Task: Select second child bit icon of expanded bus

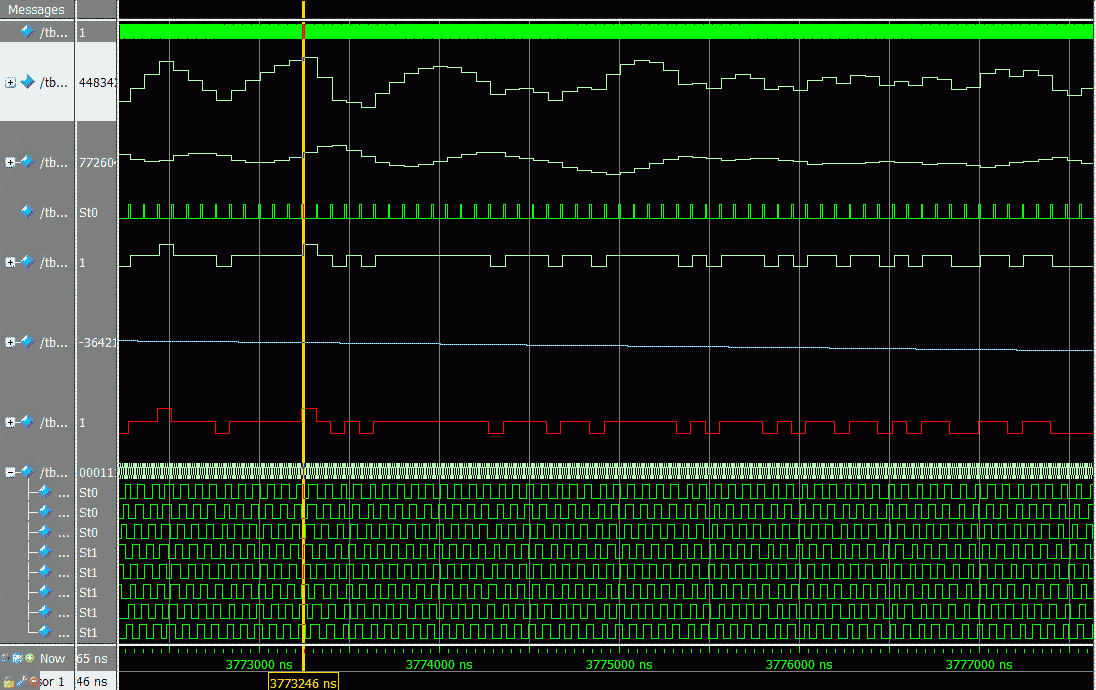Action: [45, 512]
